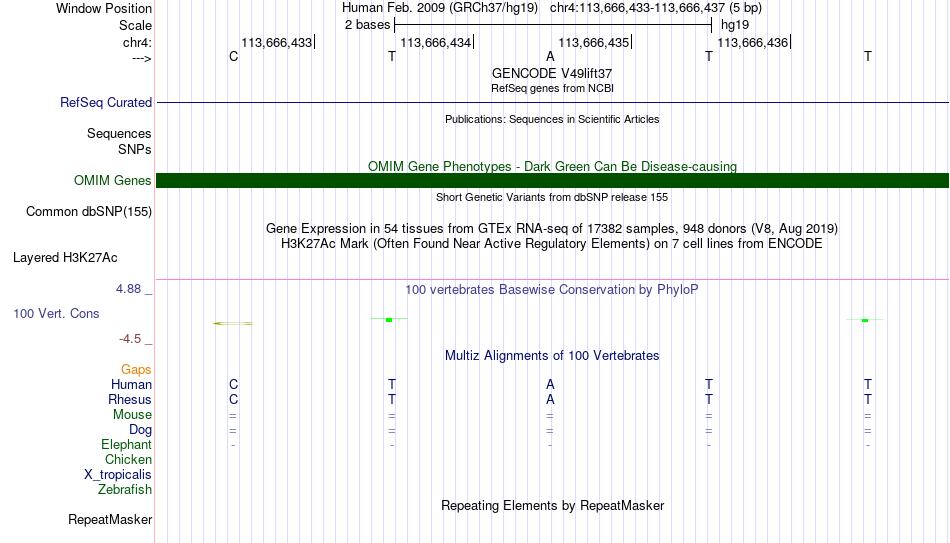Screen dimensions: 950x543
Task: Click the OMIM Gene Phenotypes track title
Action: coord(552,167)
